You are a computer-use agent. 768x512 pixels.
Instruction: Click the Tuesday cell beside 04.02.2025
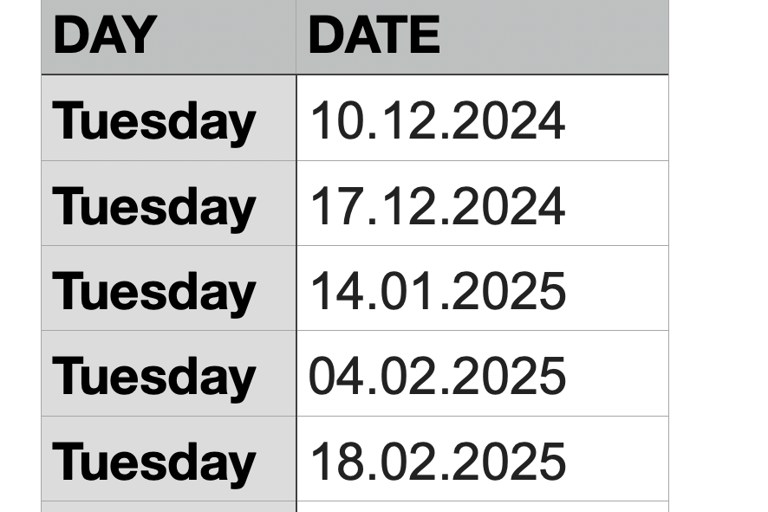[169, 373]
